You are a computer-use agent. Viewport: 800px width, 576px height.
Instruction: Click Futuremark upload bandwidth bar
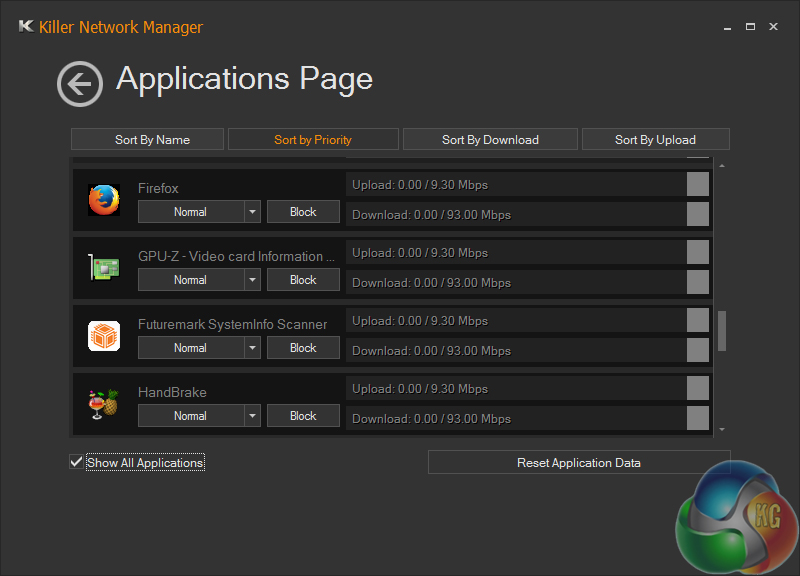(515, 321)
